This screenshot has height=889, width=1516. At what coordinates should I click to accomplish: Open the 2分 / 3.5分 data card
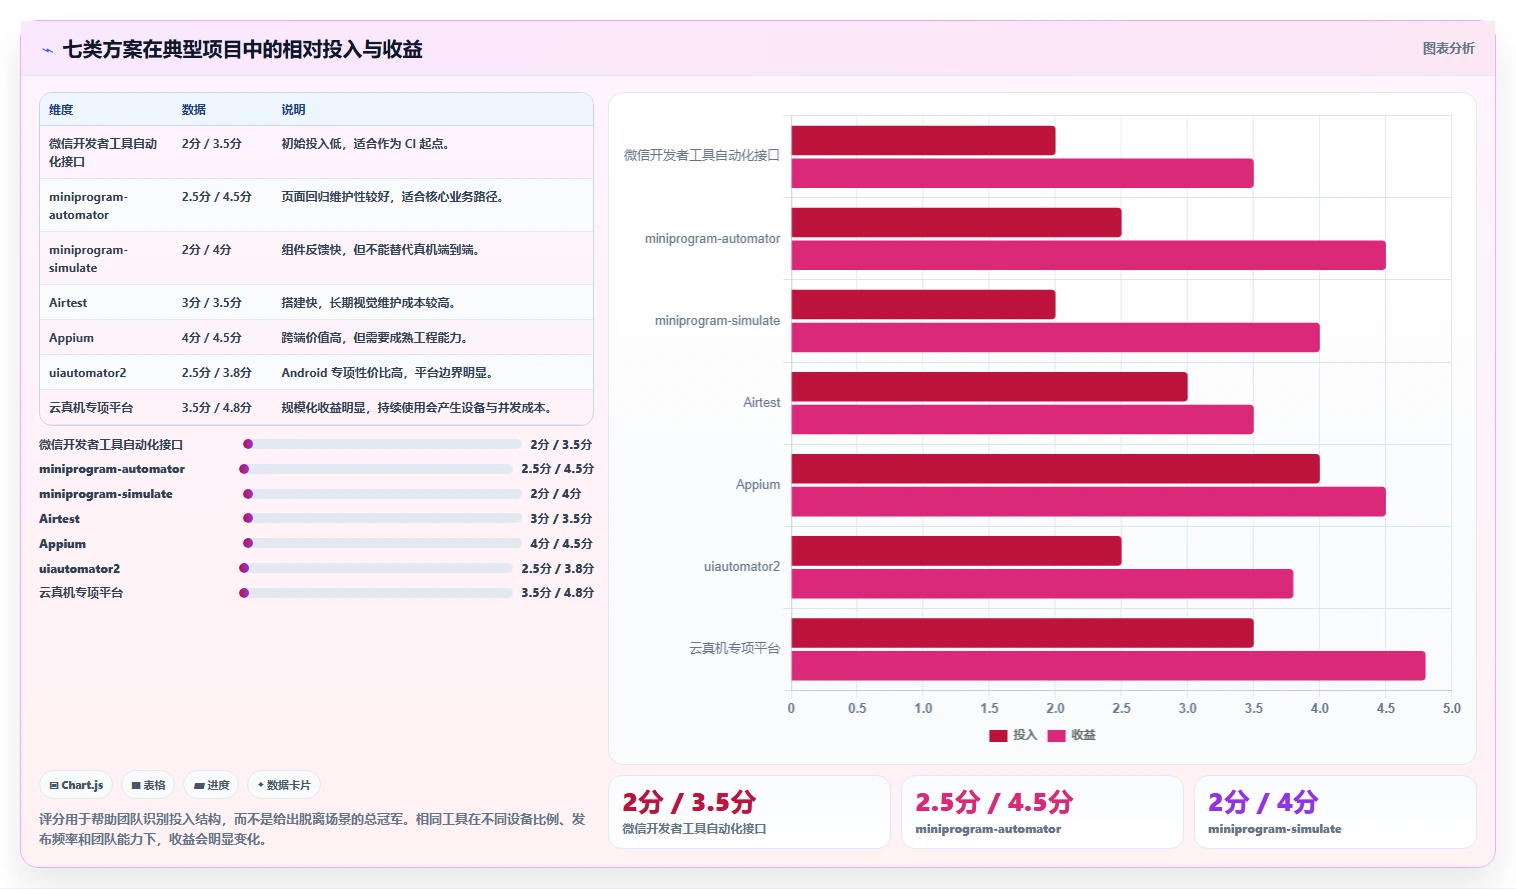click(x=749, y=812)
